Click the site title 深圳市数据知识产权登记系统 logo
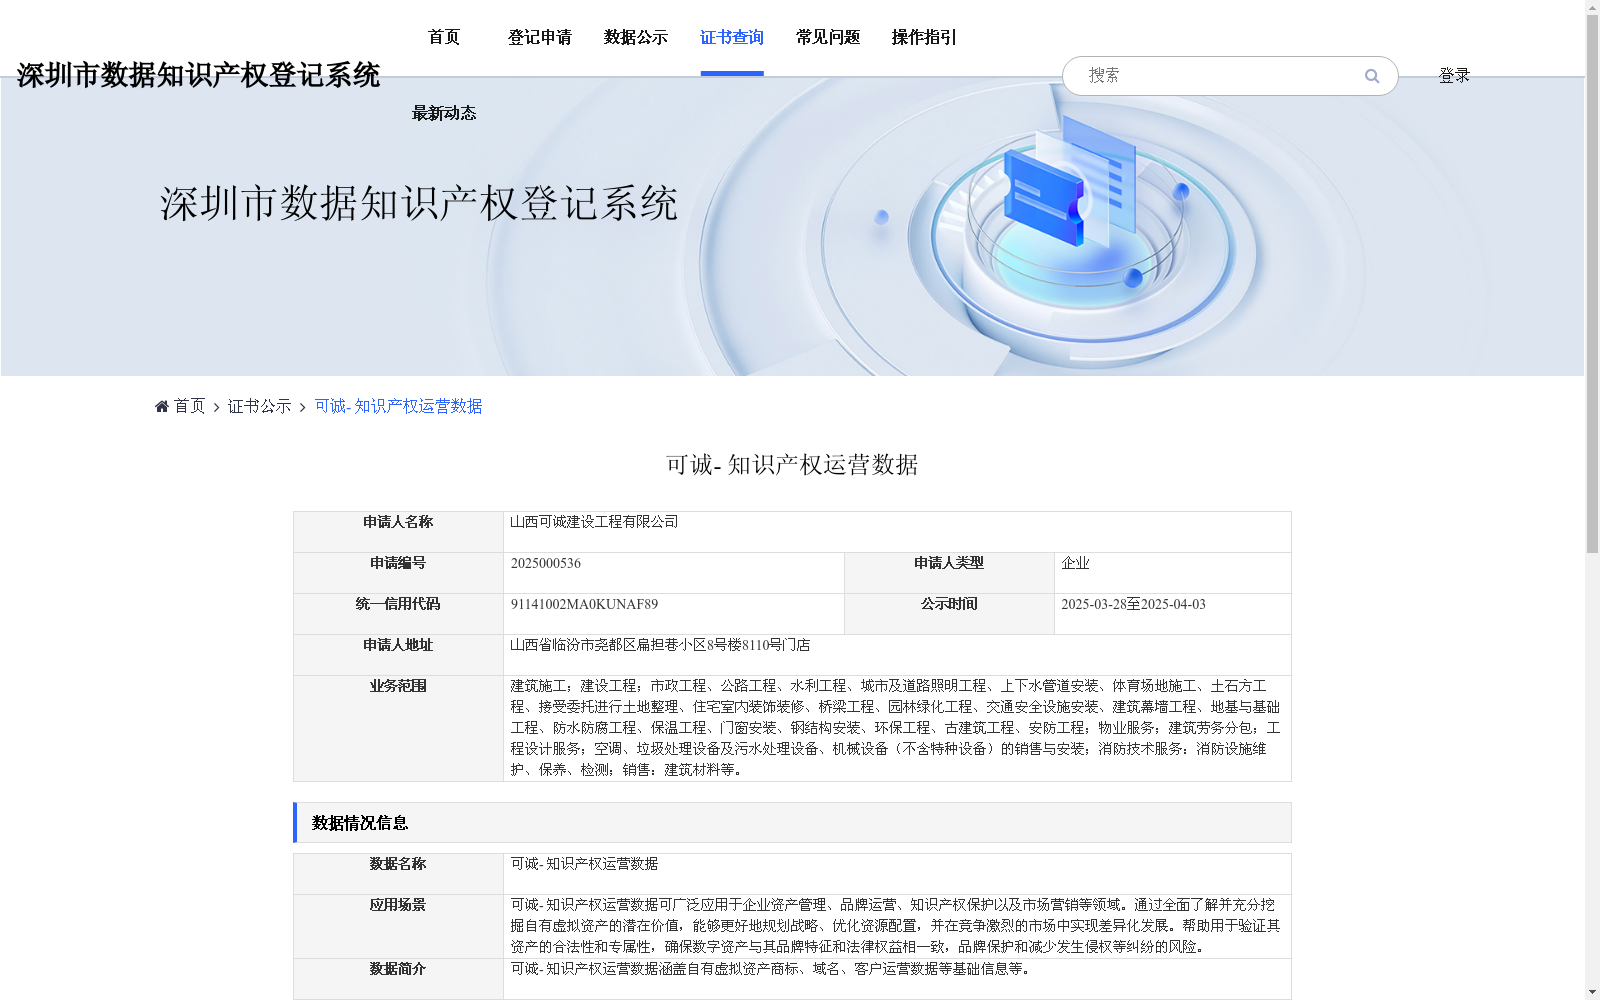Viewport: 1600px width, 1000px height. click(198, 75)
